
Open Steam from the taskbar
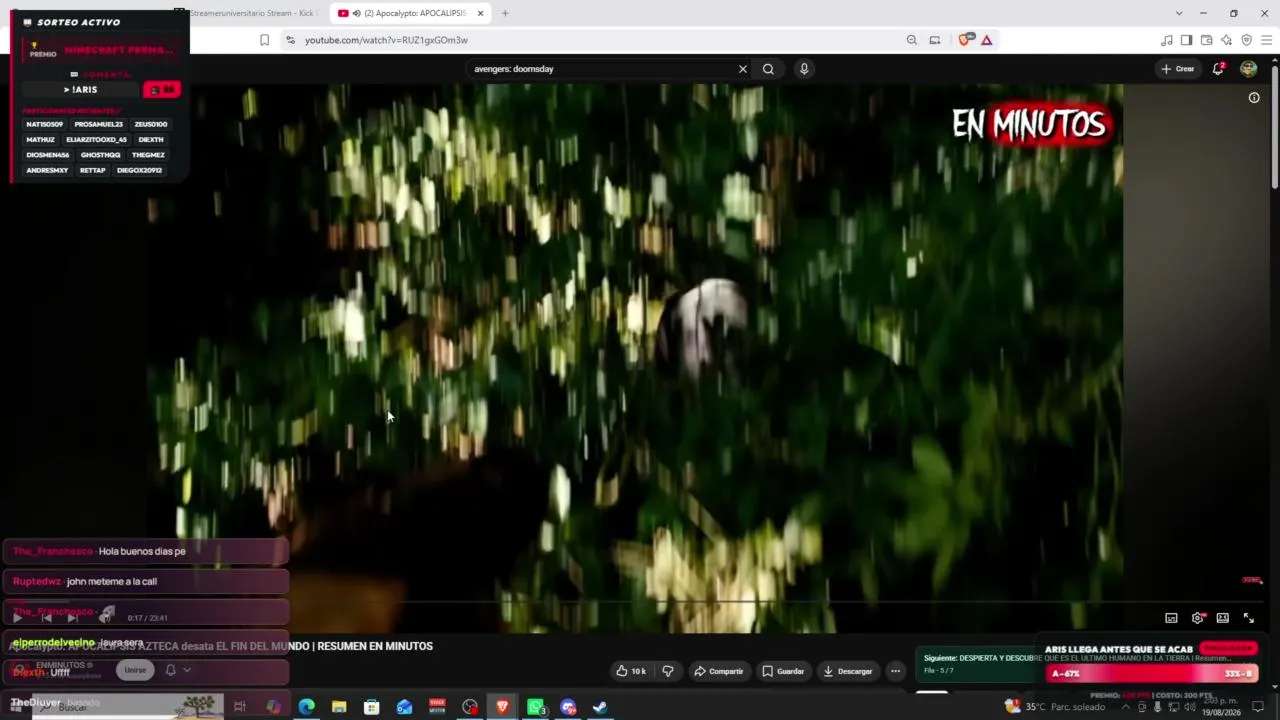tap(600, 707)
